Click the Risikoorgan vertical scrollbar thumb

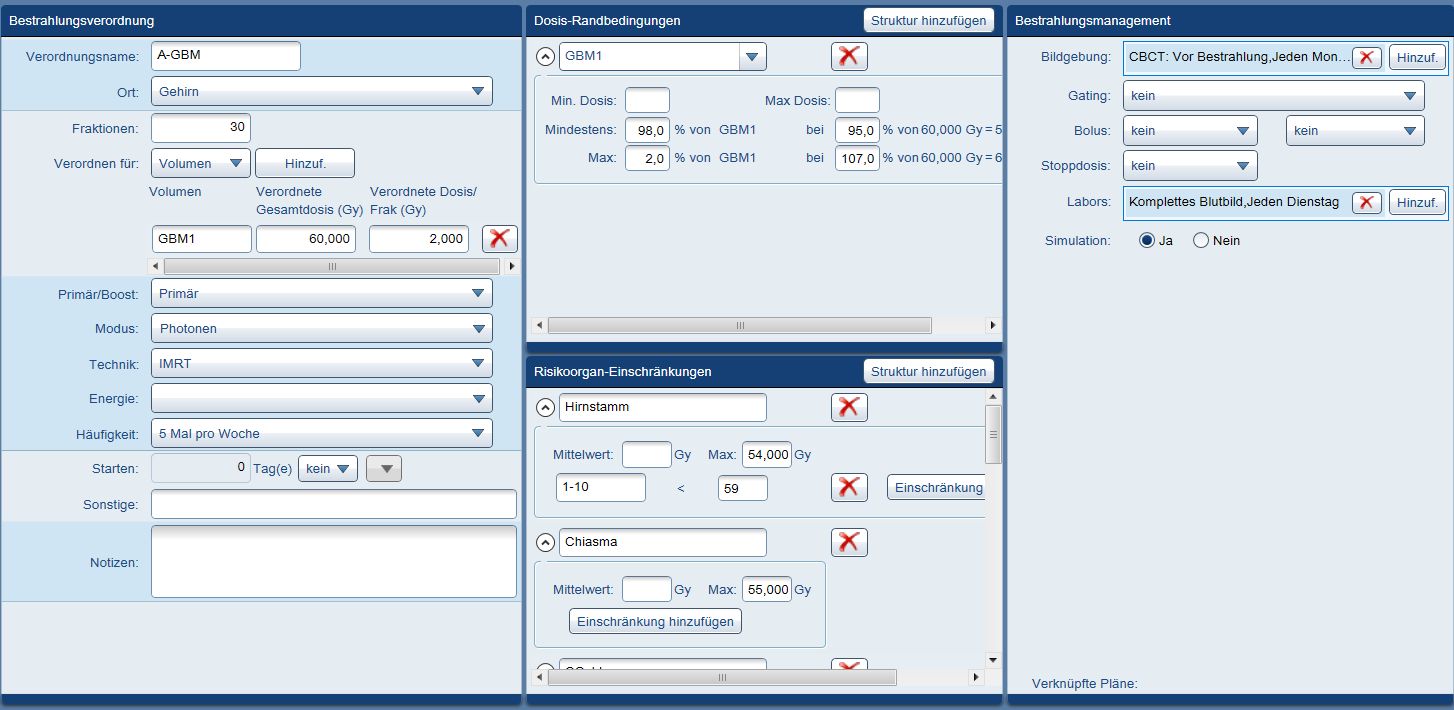tap(993, 433)
